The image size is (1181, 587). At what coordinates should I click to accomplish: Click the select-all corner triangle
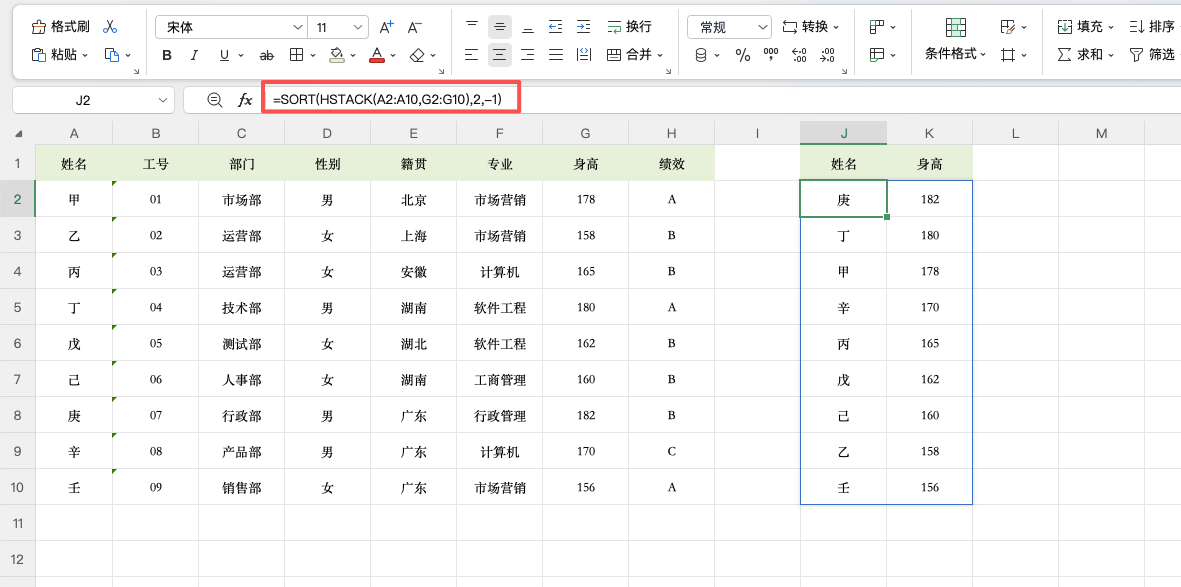coord(18,134)
